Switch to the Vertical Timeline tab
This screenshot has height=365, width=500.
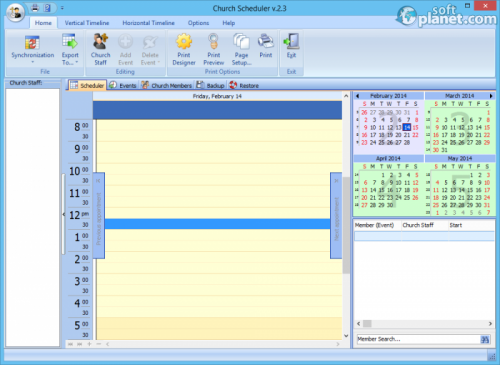tap(87, 23)
